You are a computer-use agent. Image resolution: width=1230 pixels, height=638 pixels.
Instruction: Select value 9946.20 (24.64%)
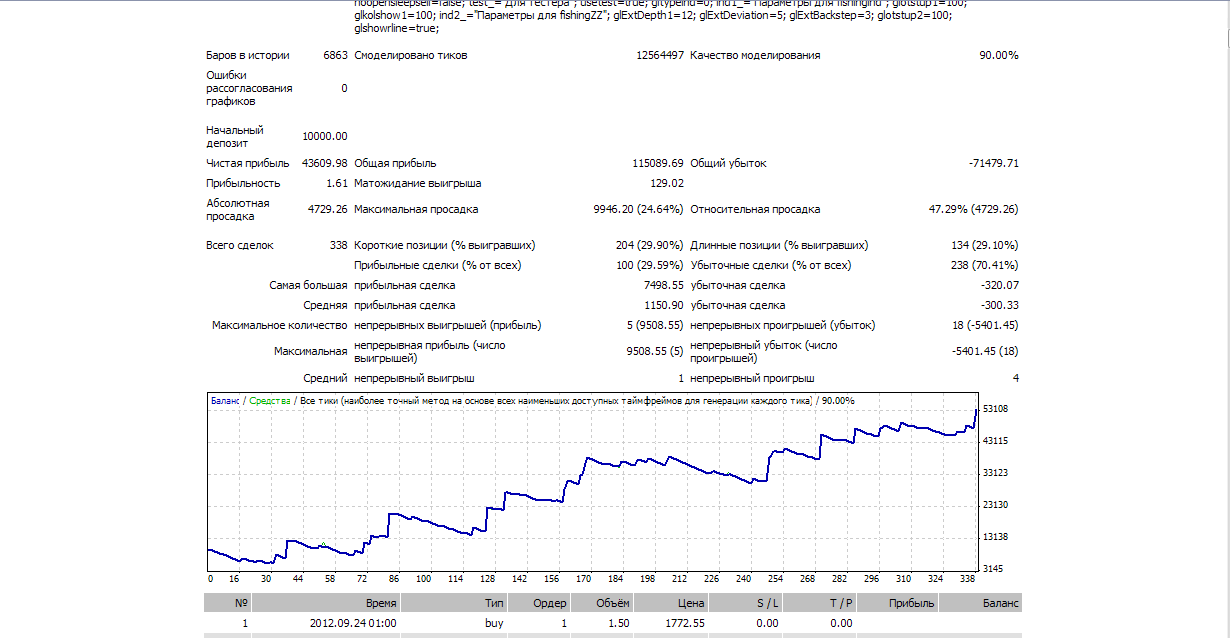(x=638, y=210)
